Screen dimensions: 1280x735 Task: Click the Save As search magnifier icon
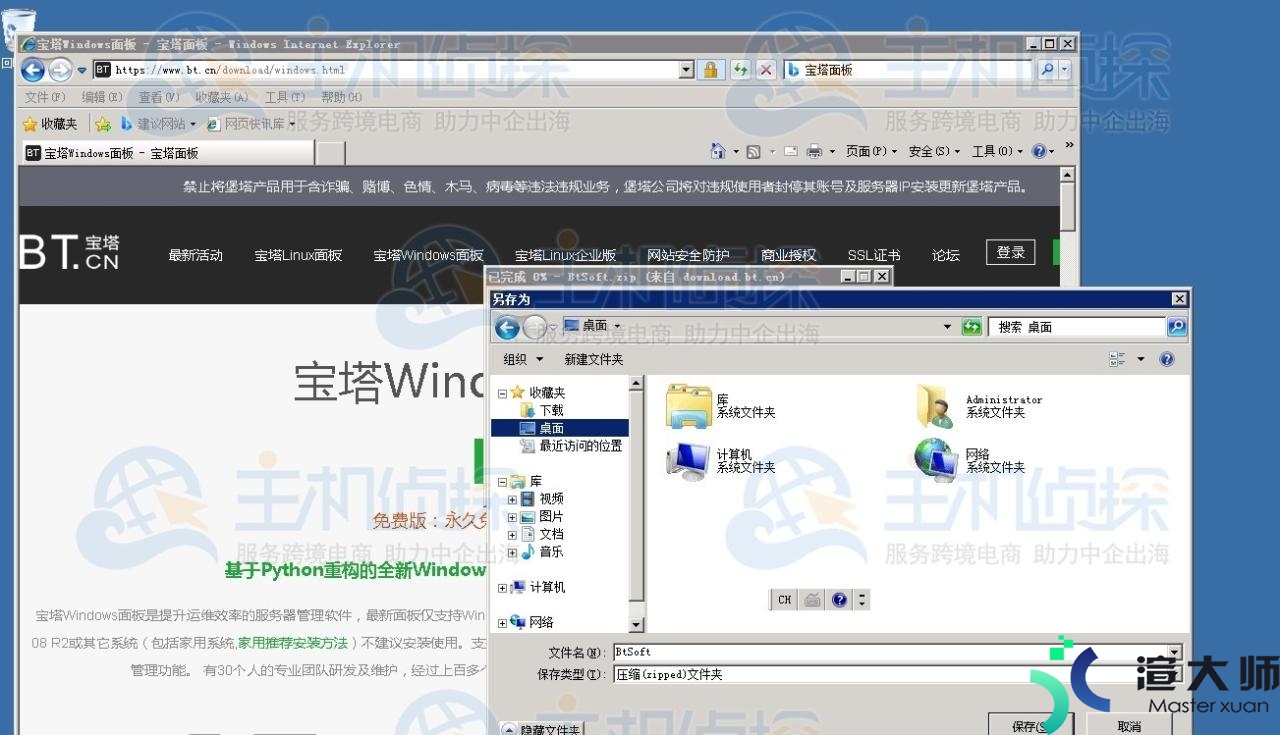1176,327
